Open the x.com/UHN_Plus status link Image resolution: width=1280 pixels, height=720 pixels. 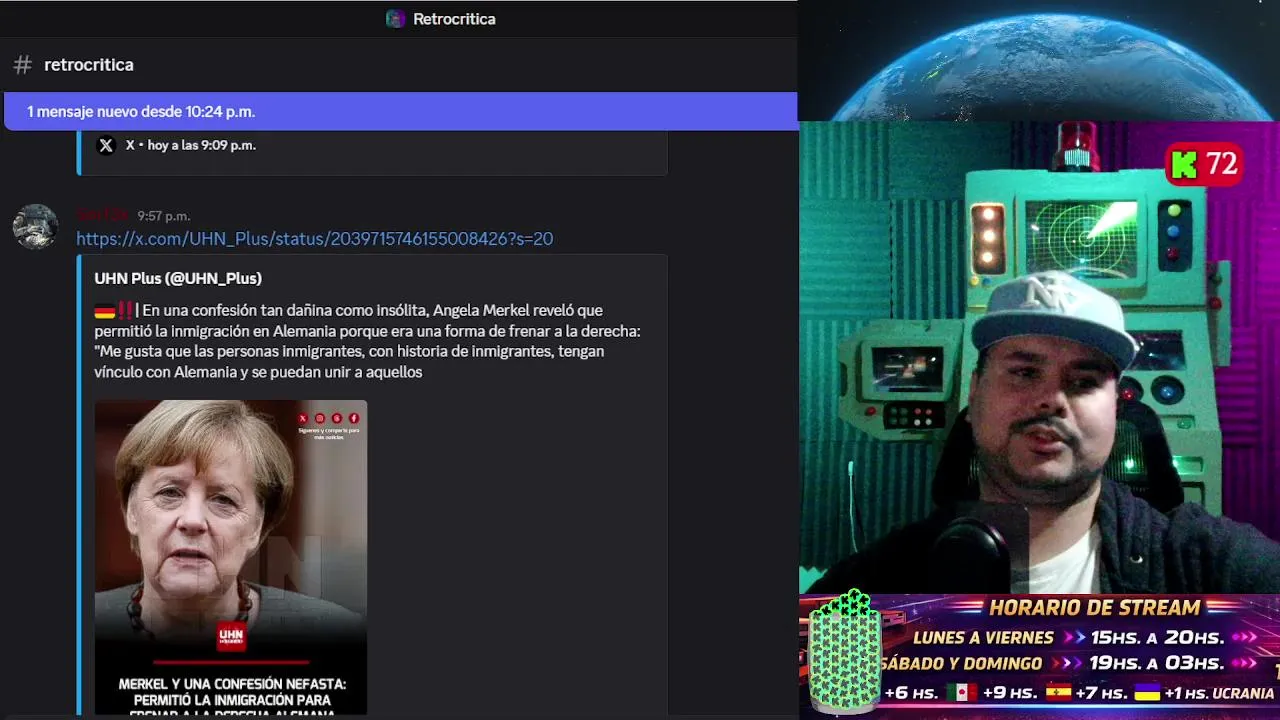point(315,239)
